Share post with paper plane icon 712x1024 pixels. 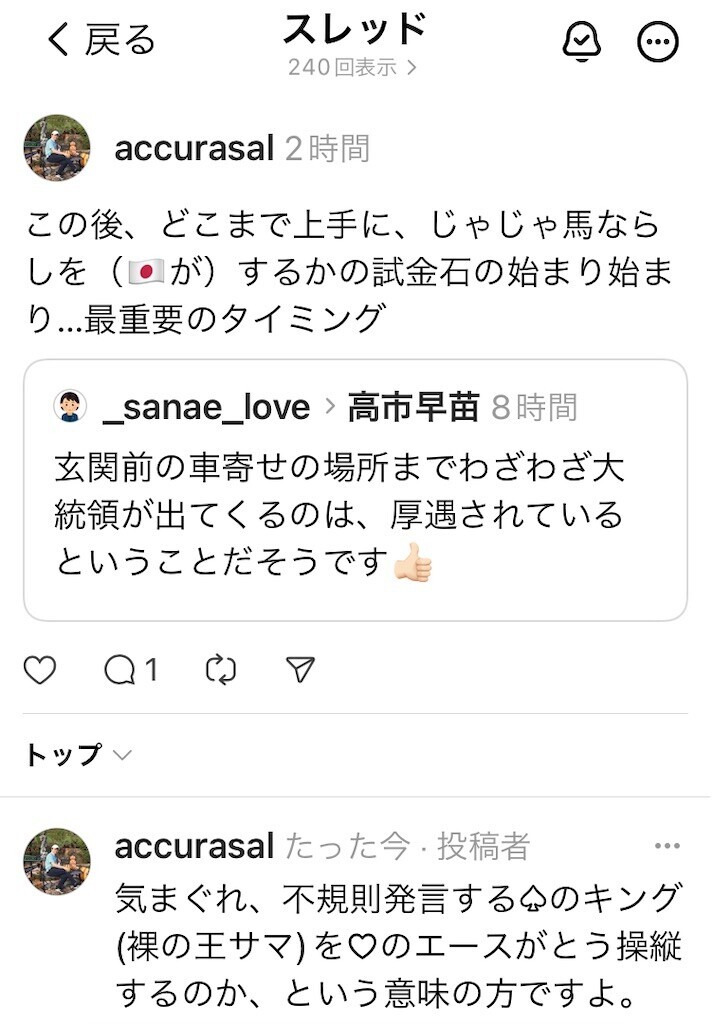(x=300, y=669)
